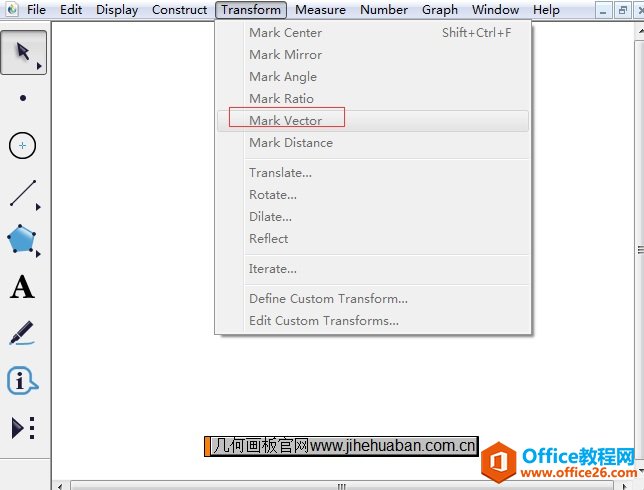Image resolution: width=644 pixels, height=490 pixels.
Task: Minimize the document window
Action: point(603,10)
